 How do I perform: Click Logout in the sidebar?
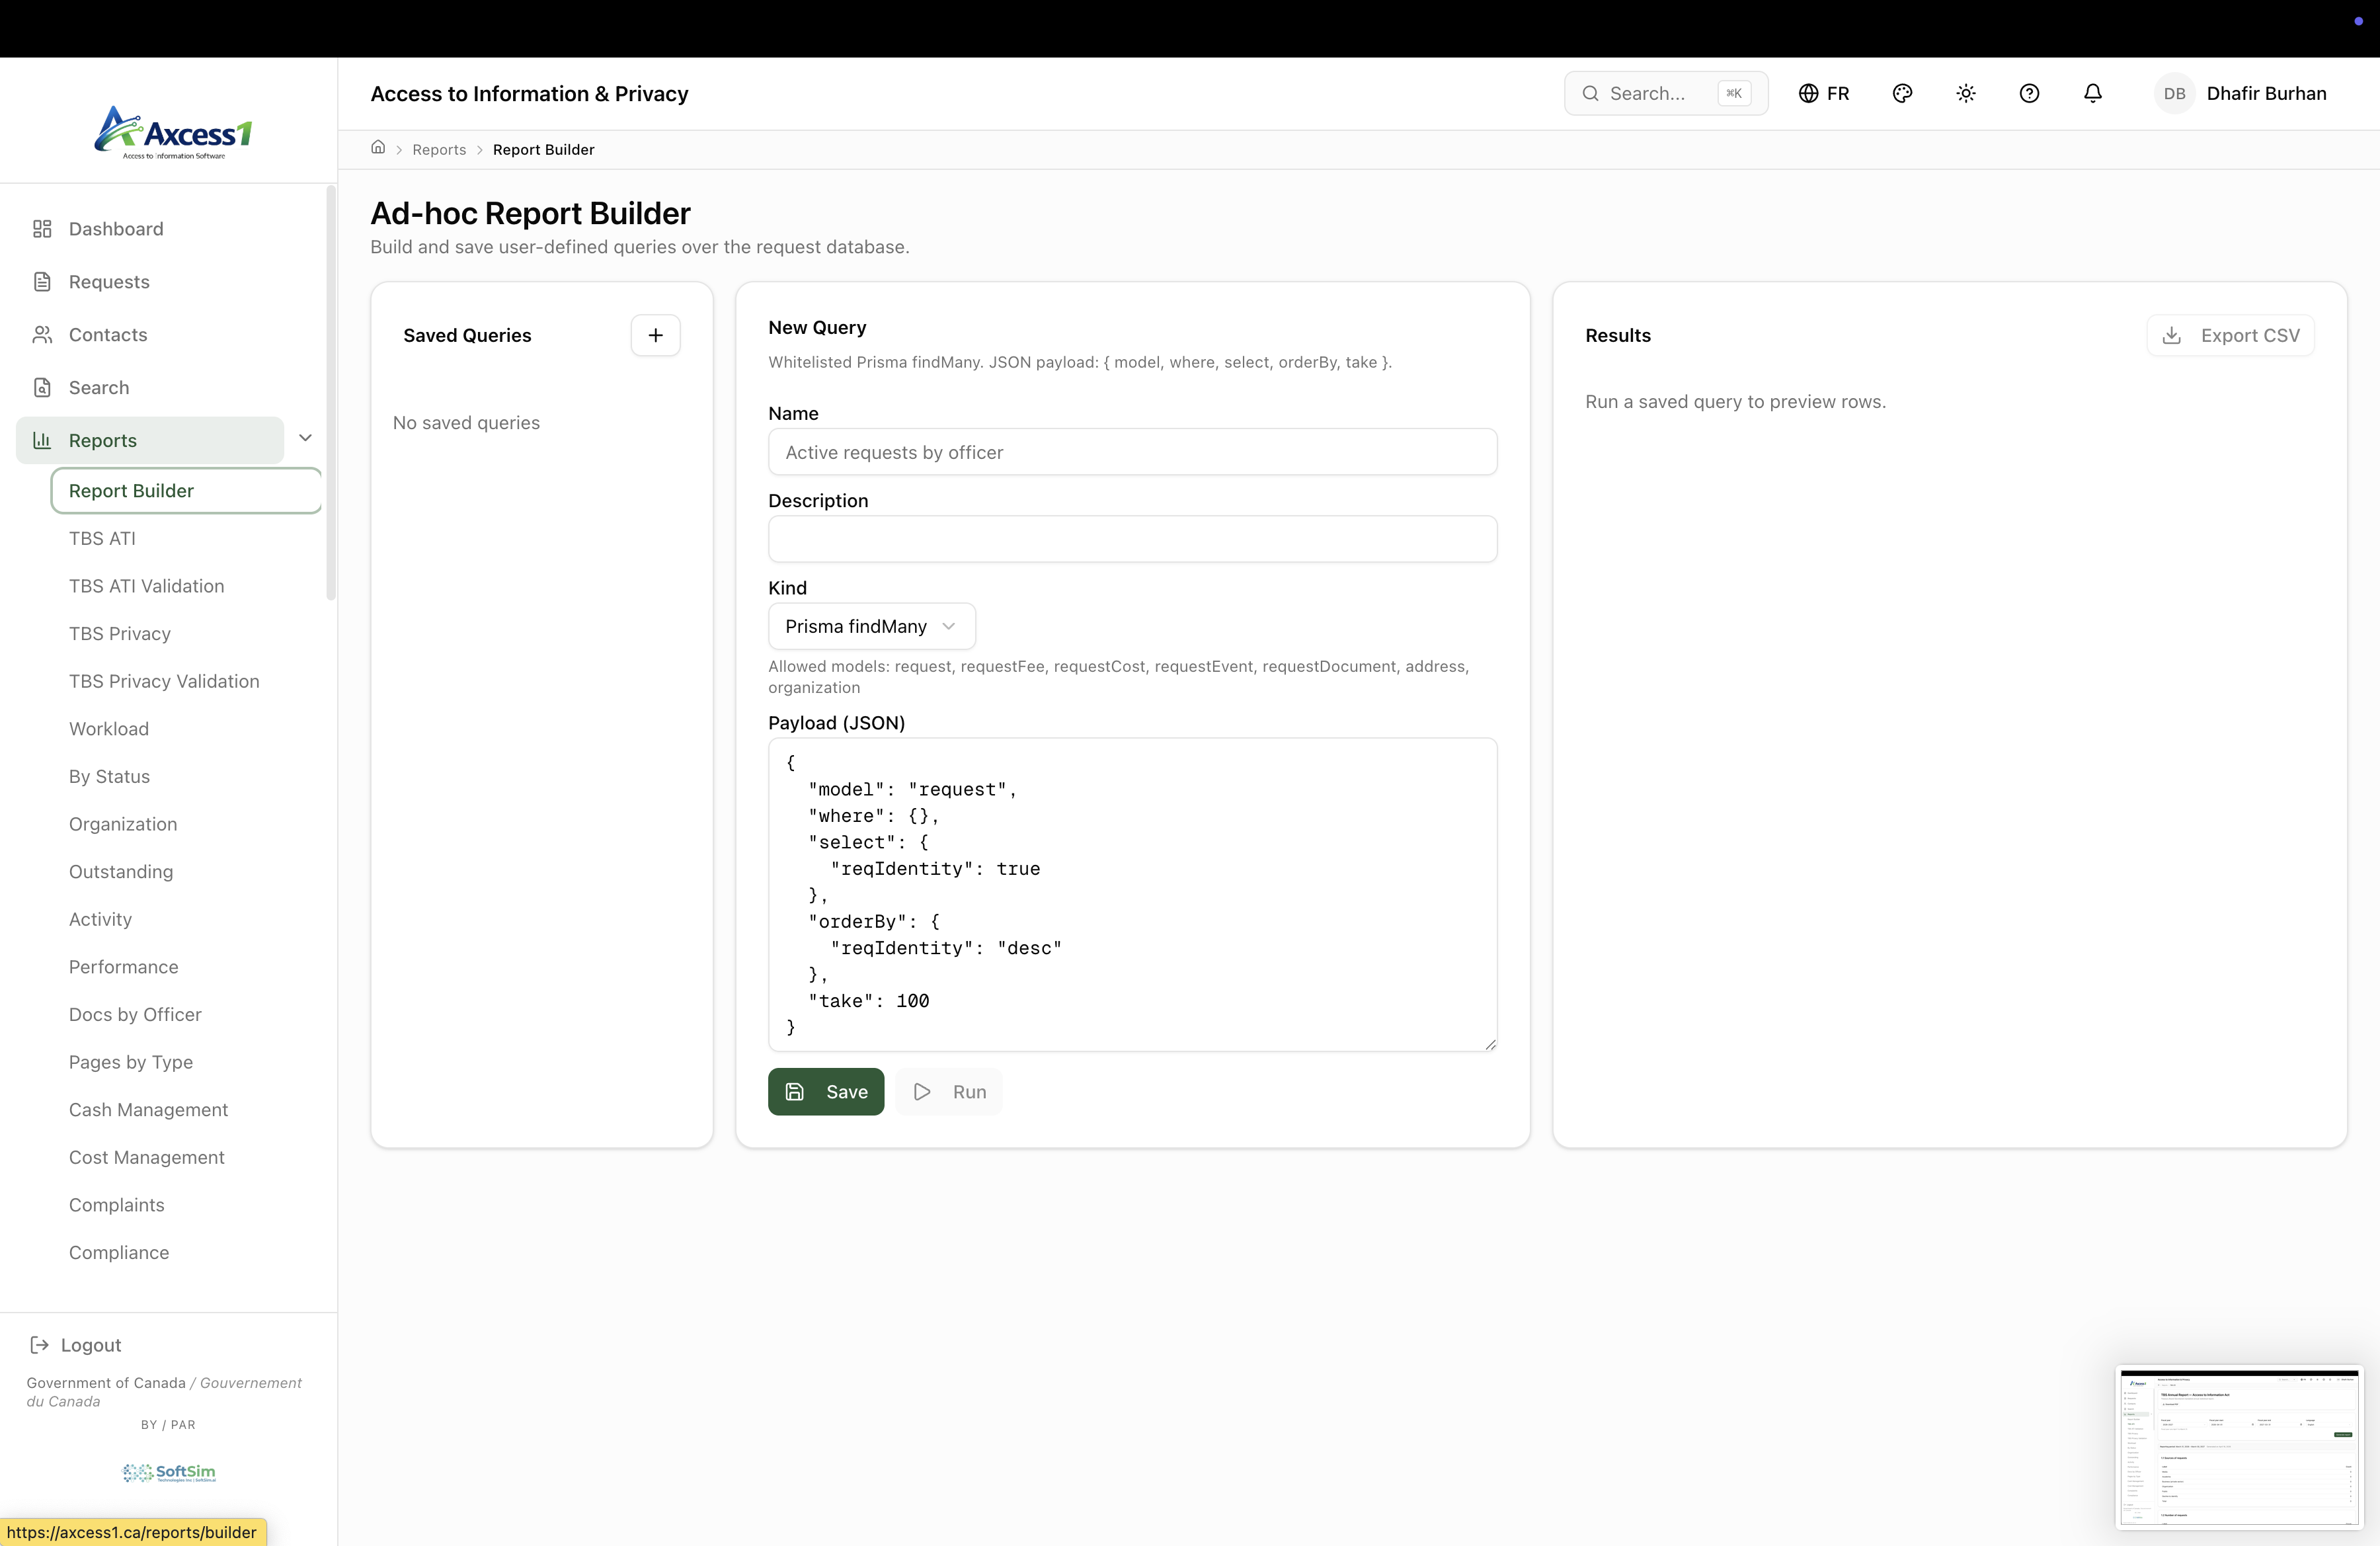pos(90,1345)
